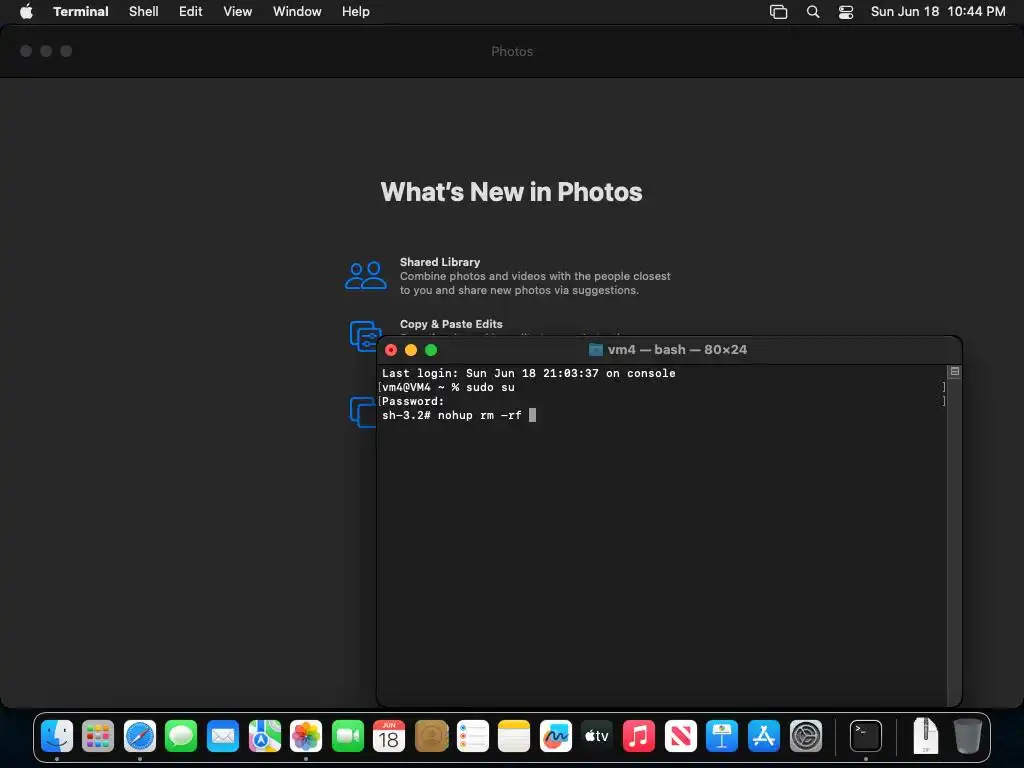The width and height of the screenshot is (1024, 768).
Task: Click the 'Password:' line in Terminal
Action: 413,401
